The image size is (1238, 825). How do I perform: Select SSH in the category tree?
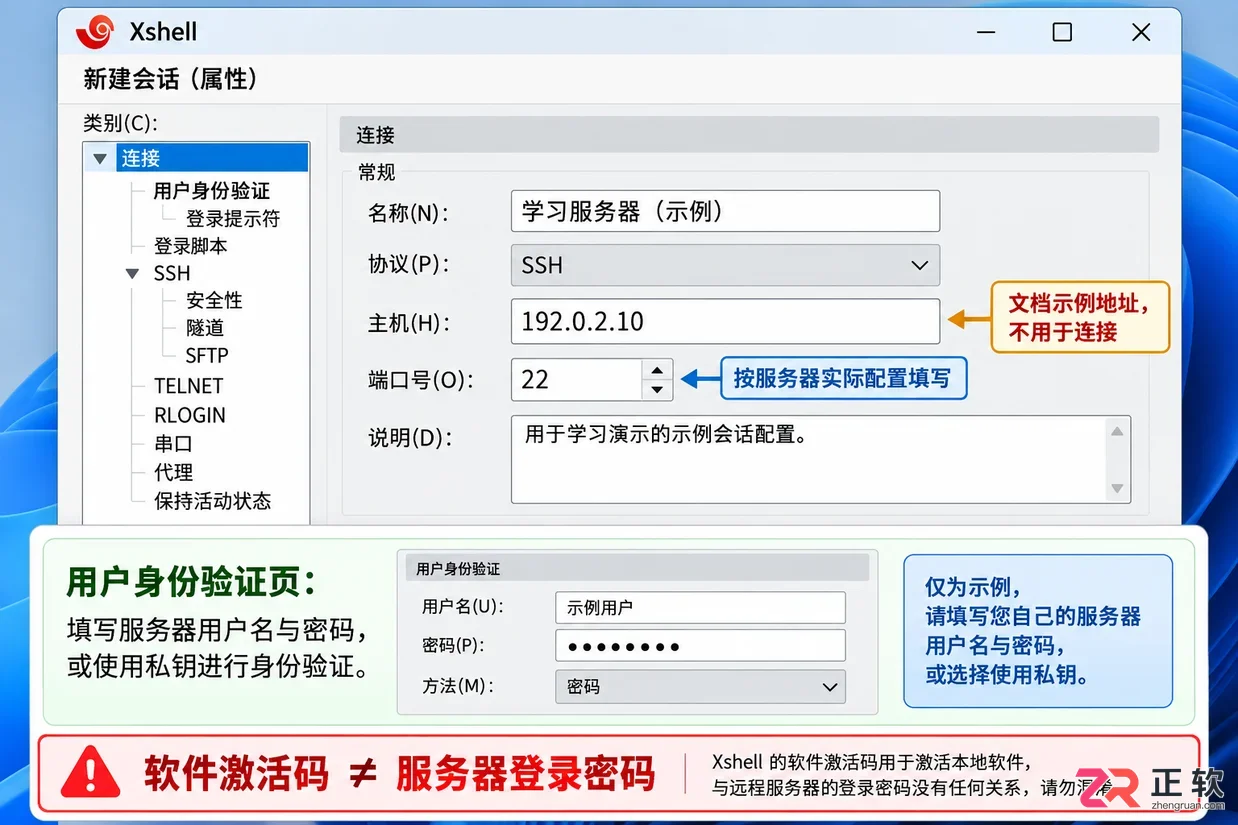[172, 273]
